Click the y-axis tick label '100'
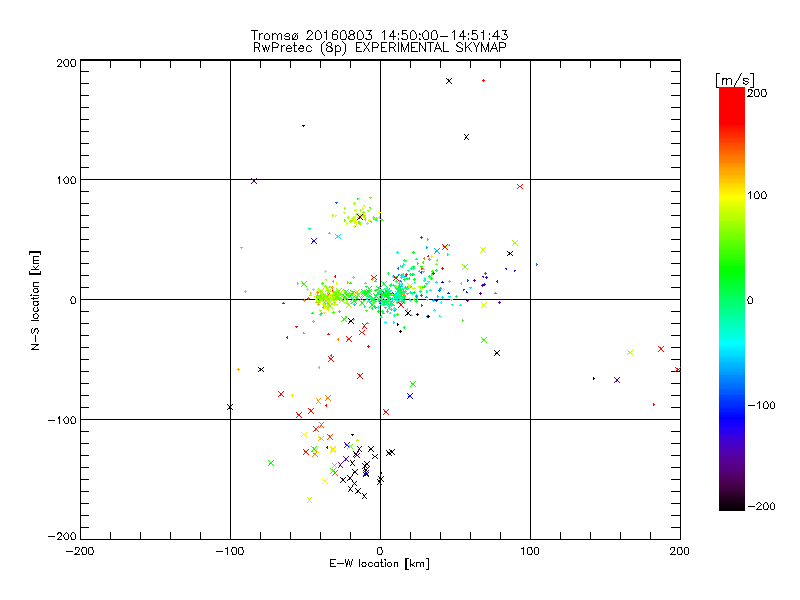This screenshot has height=600, width=800. 66,180
